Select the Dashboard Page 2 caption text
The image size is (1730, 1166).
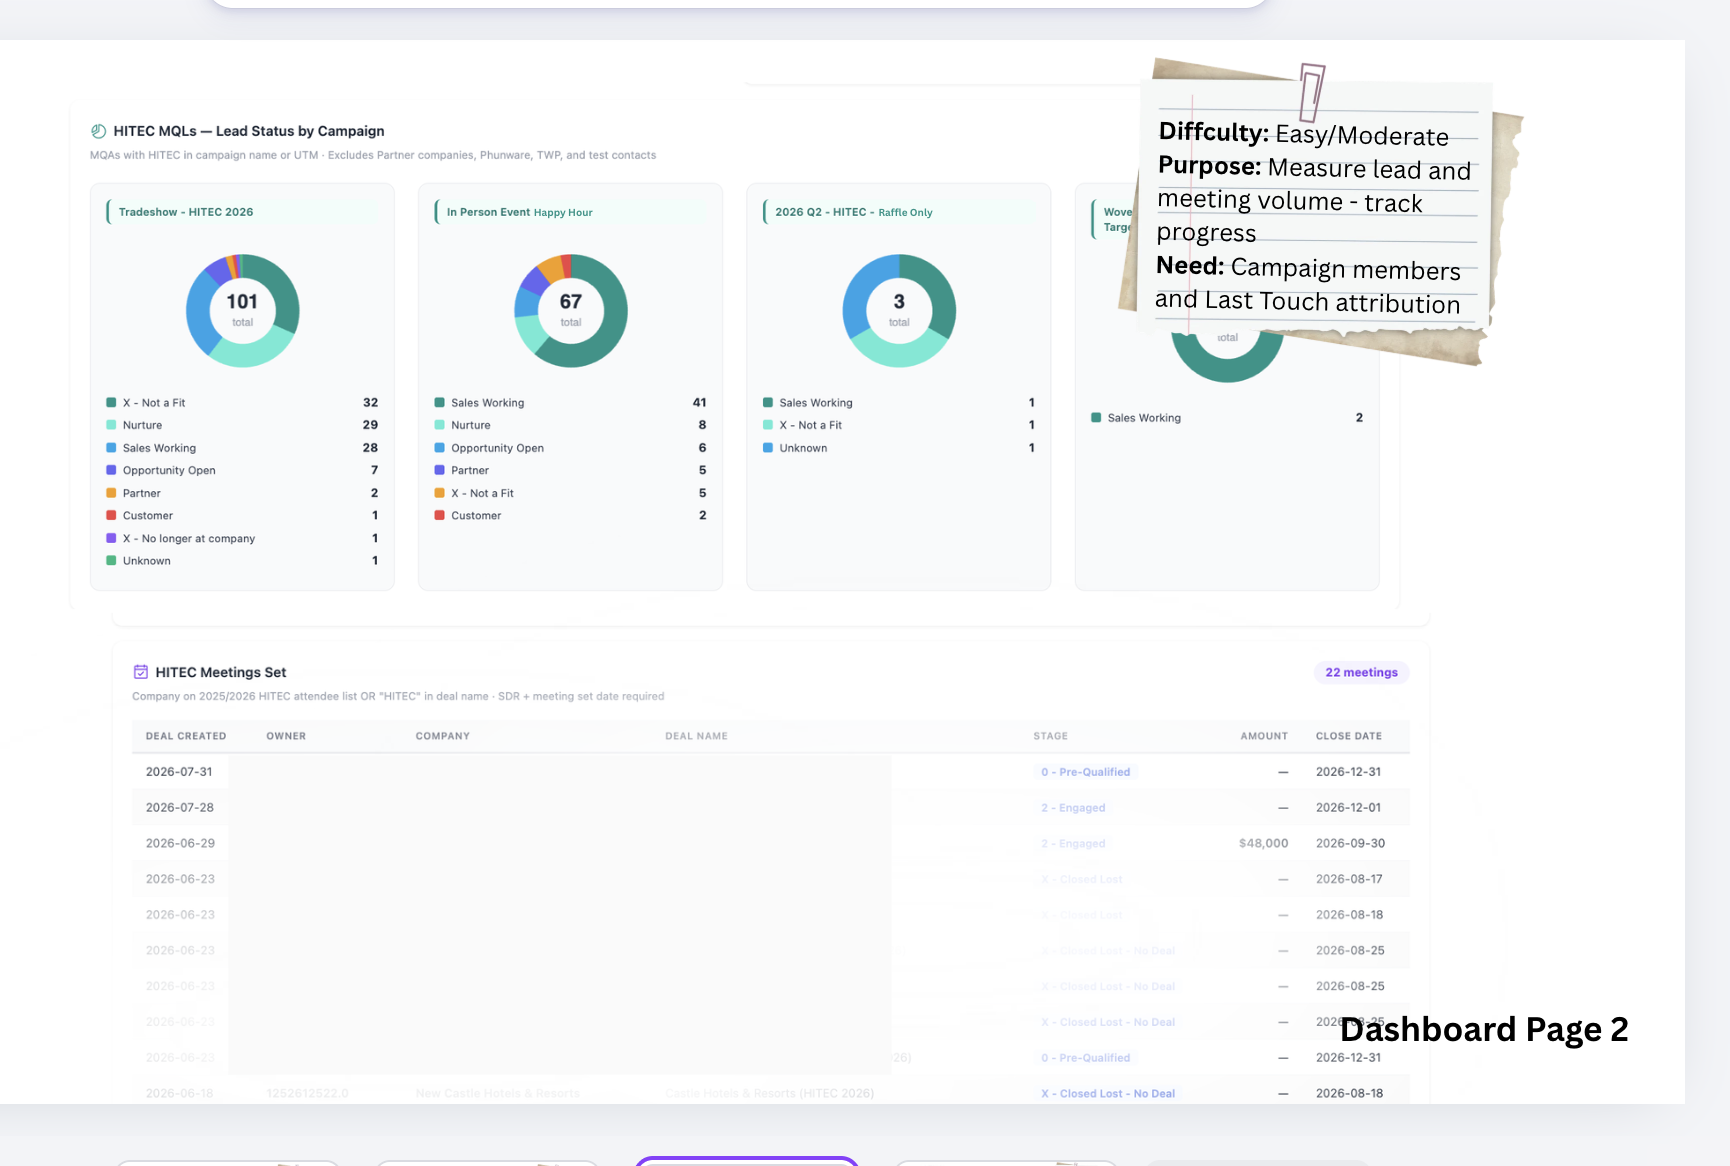click(1484, 1029)
